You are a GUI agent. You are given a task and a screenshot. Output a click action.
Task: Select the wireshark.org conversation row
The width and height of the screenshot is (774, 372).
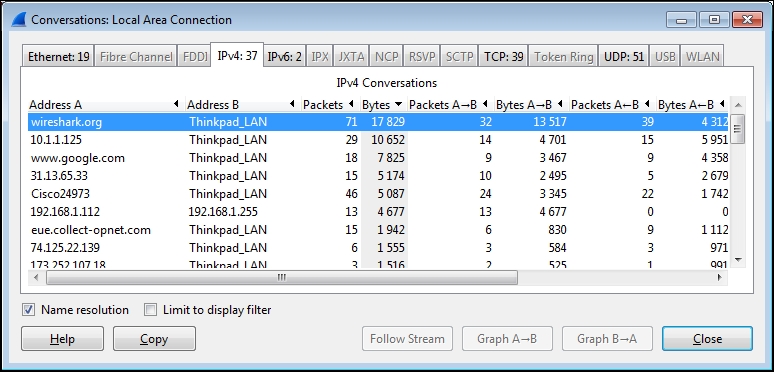[x=379, y=122]
